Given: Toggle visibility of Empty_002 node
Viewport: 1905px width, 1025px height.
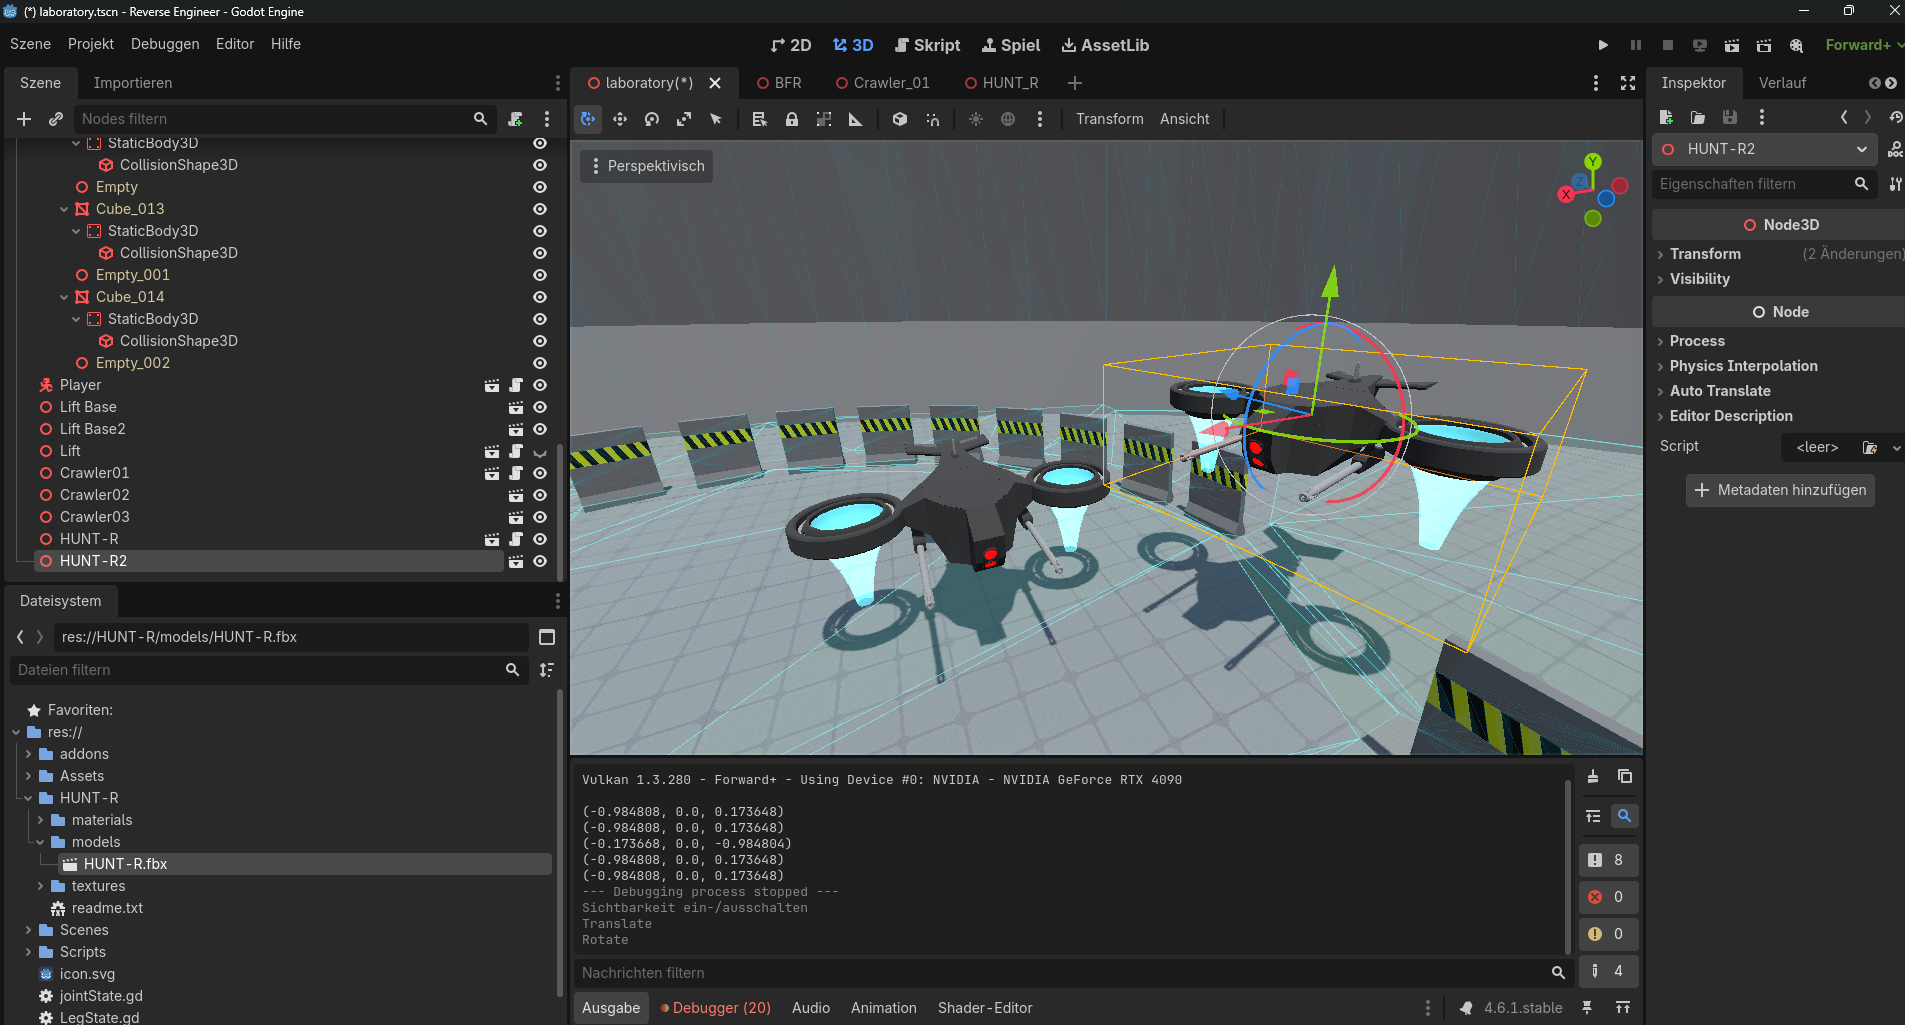Looking at the screenshot, I should (x=540, y=363).
